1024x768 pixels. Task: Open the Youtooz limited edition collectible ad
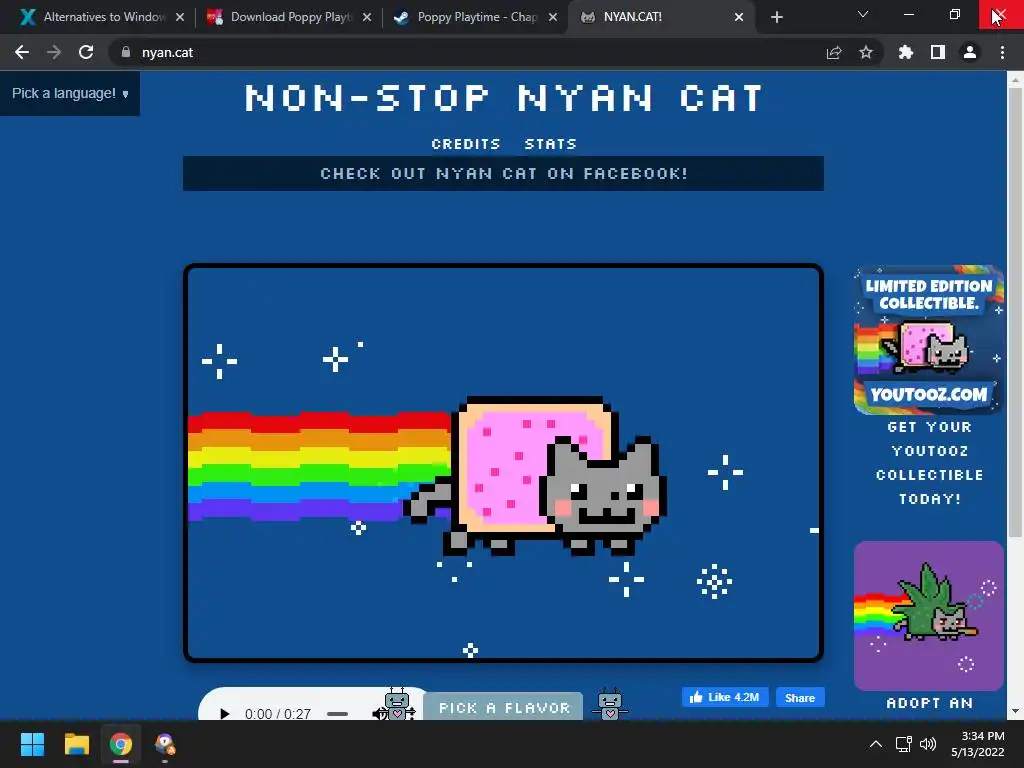tap(929, 340)
